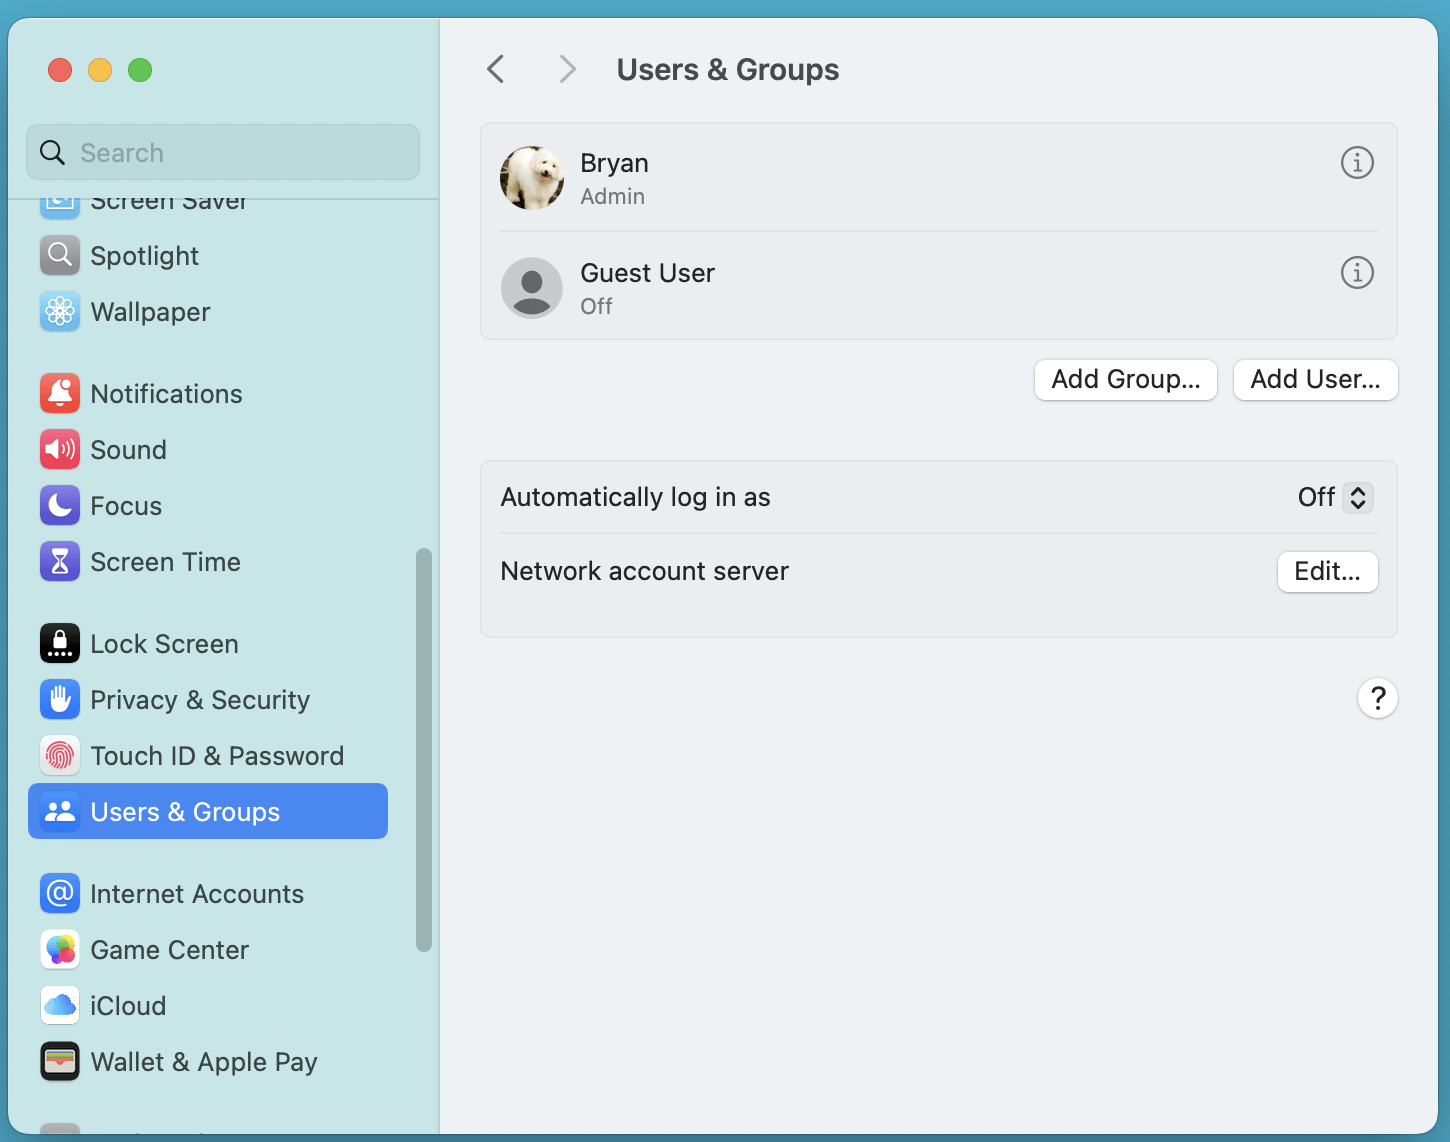Open the automatic login dropdown set to Off
This screenshot has height=1142, width=1450.
point(1335,498)
